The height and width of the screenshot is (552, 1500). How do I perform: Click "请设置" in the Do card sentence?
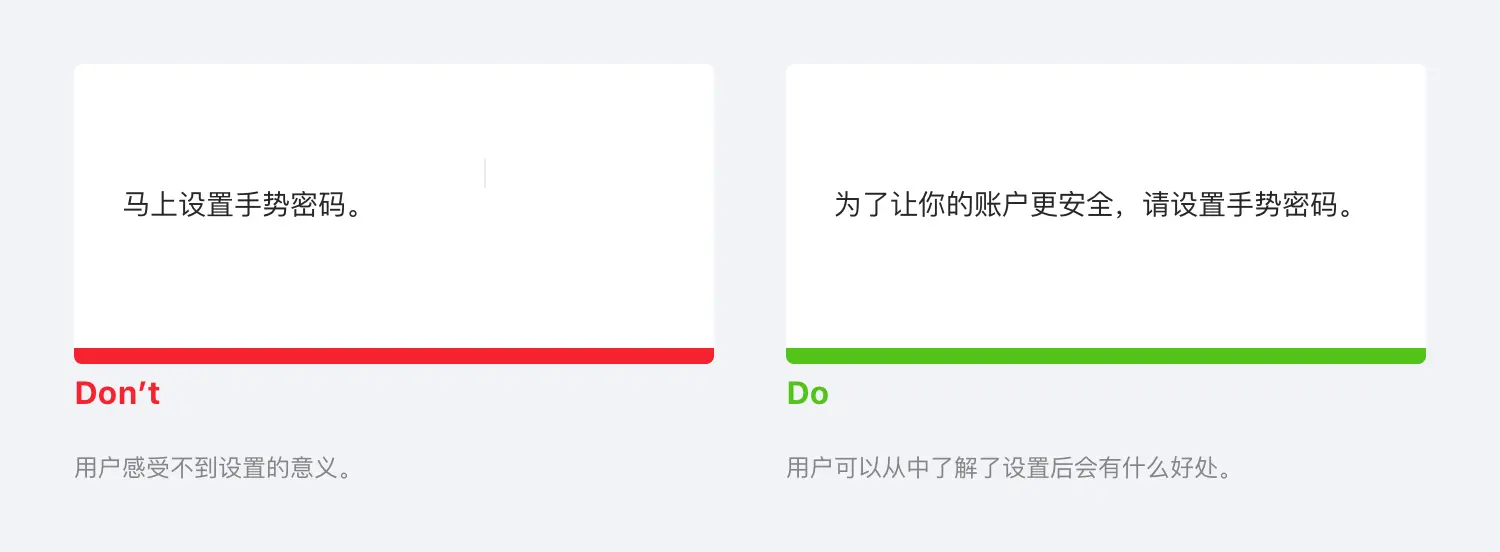pos(1185,205)
